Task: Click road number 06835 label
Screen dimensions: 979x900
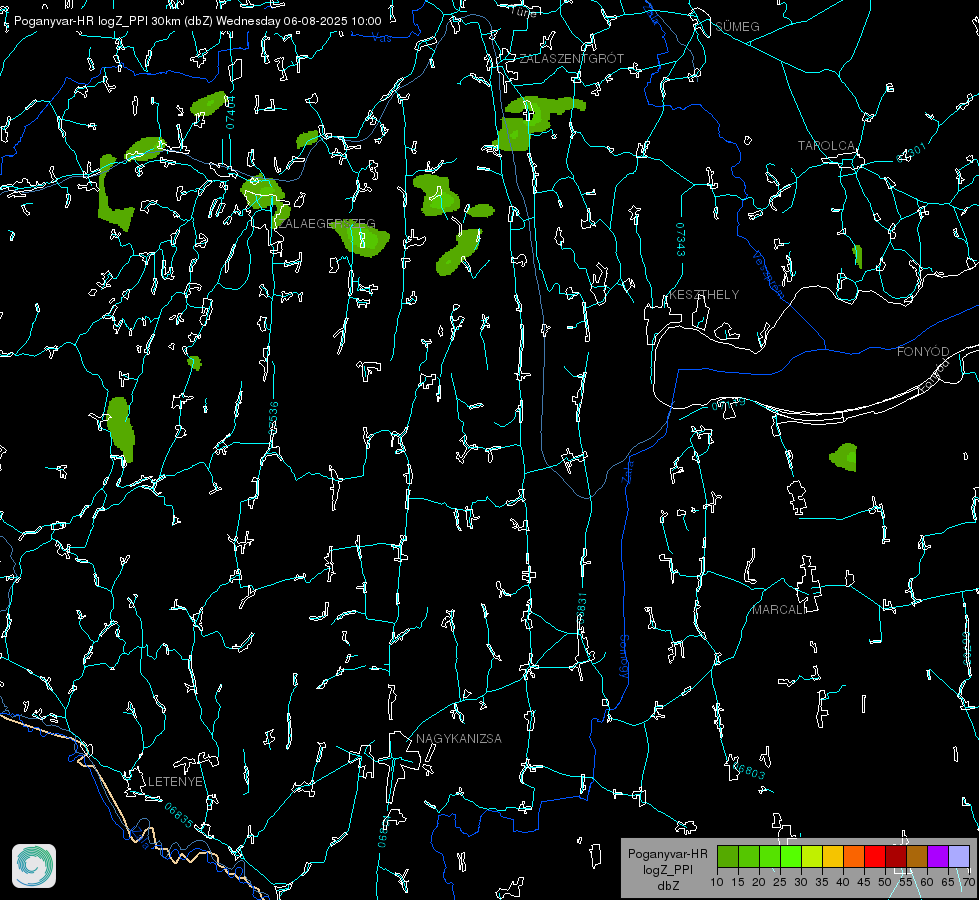Action: click(x=179, y=816)
